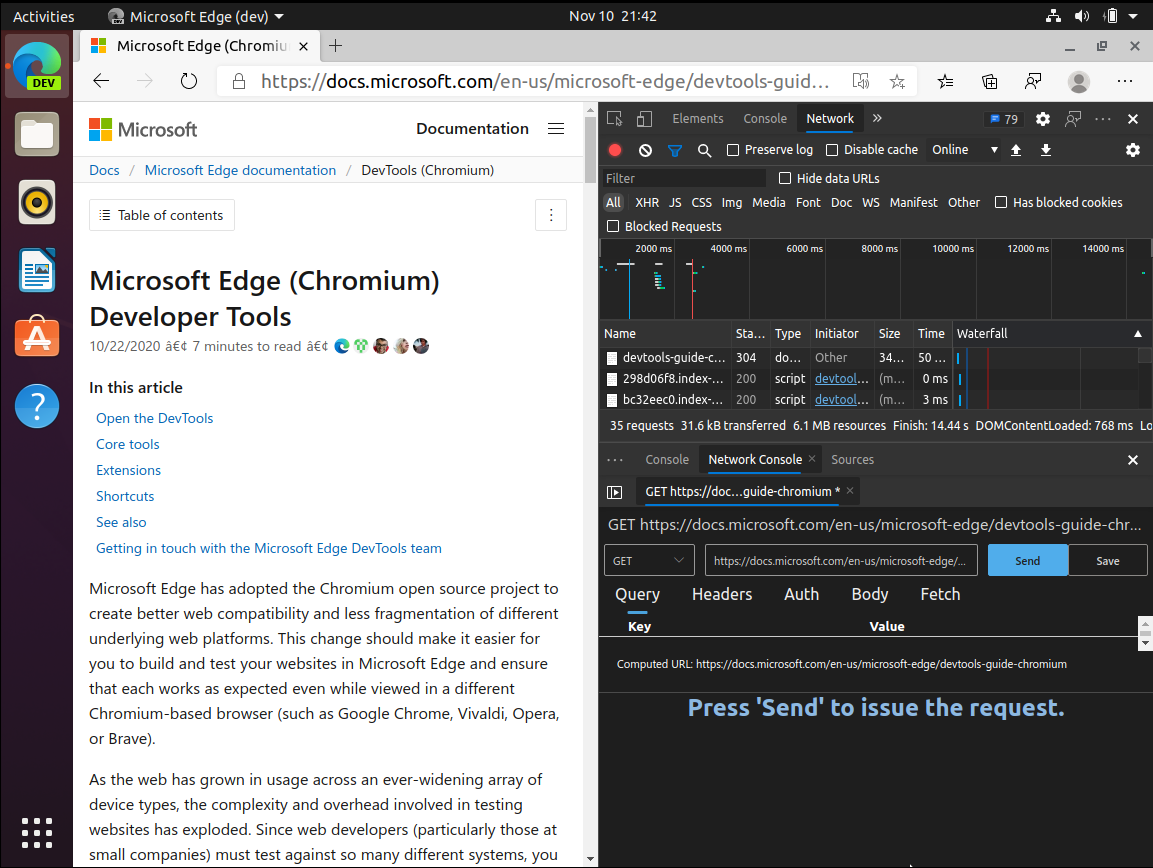
Task: Open the network request search
Action: (704, 150)
